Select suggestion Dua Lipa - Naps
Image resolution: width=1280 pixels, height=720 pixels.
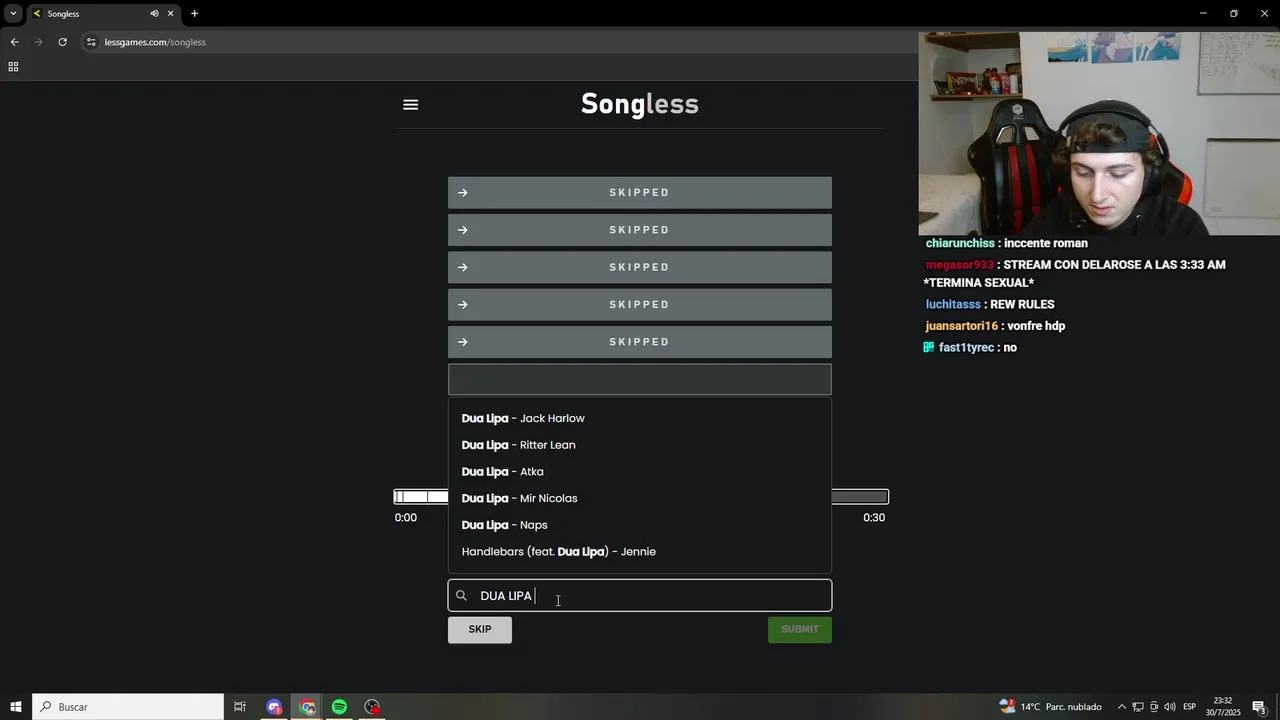click(640, 525)
